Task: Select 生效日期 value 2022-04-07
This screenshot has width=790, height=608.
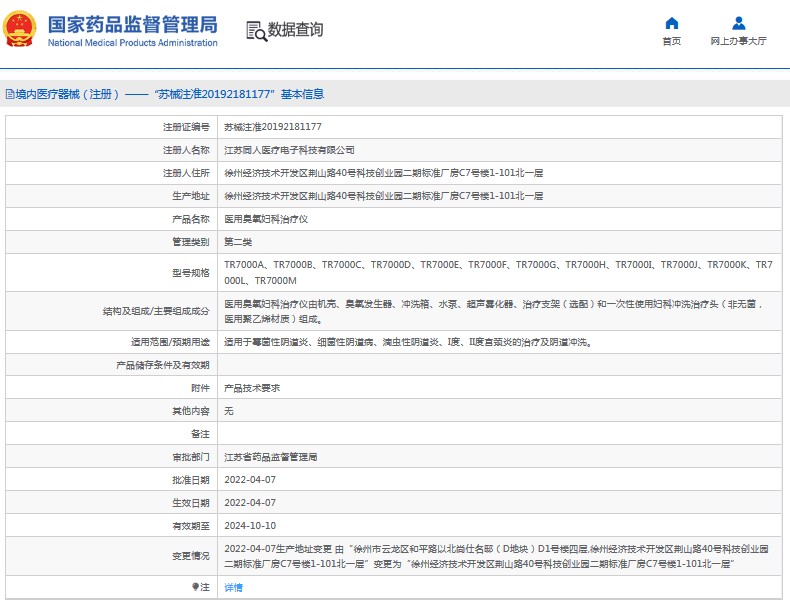Action: 250,503
